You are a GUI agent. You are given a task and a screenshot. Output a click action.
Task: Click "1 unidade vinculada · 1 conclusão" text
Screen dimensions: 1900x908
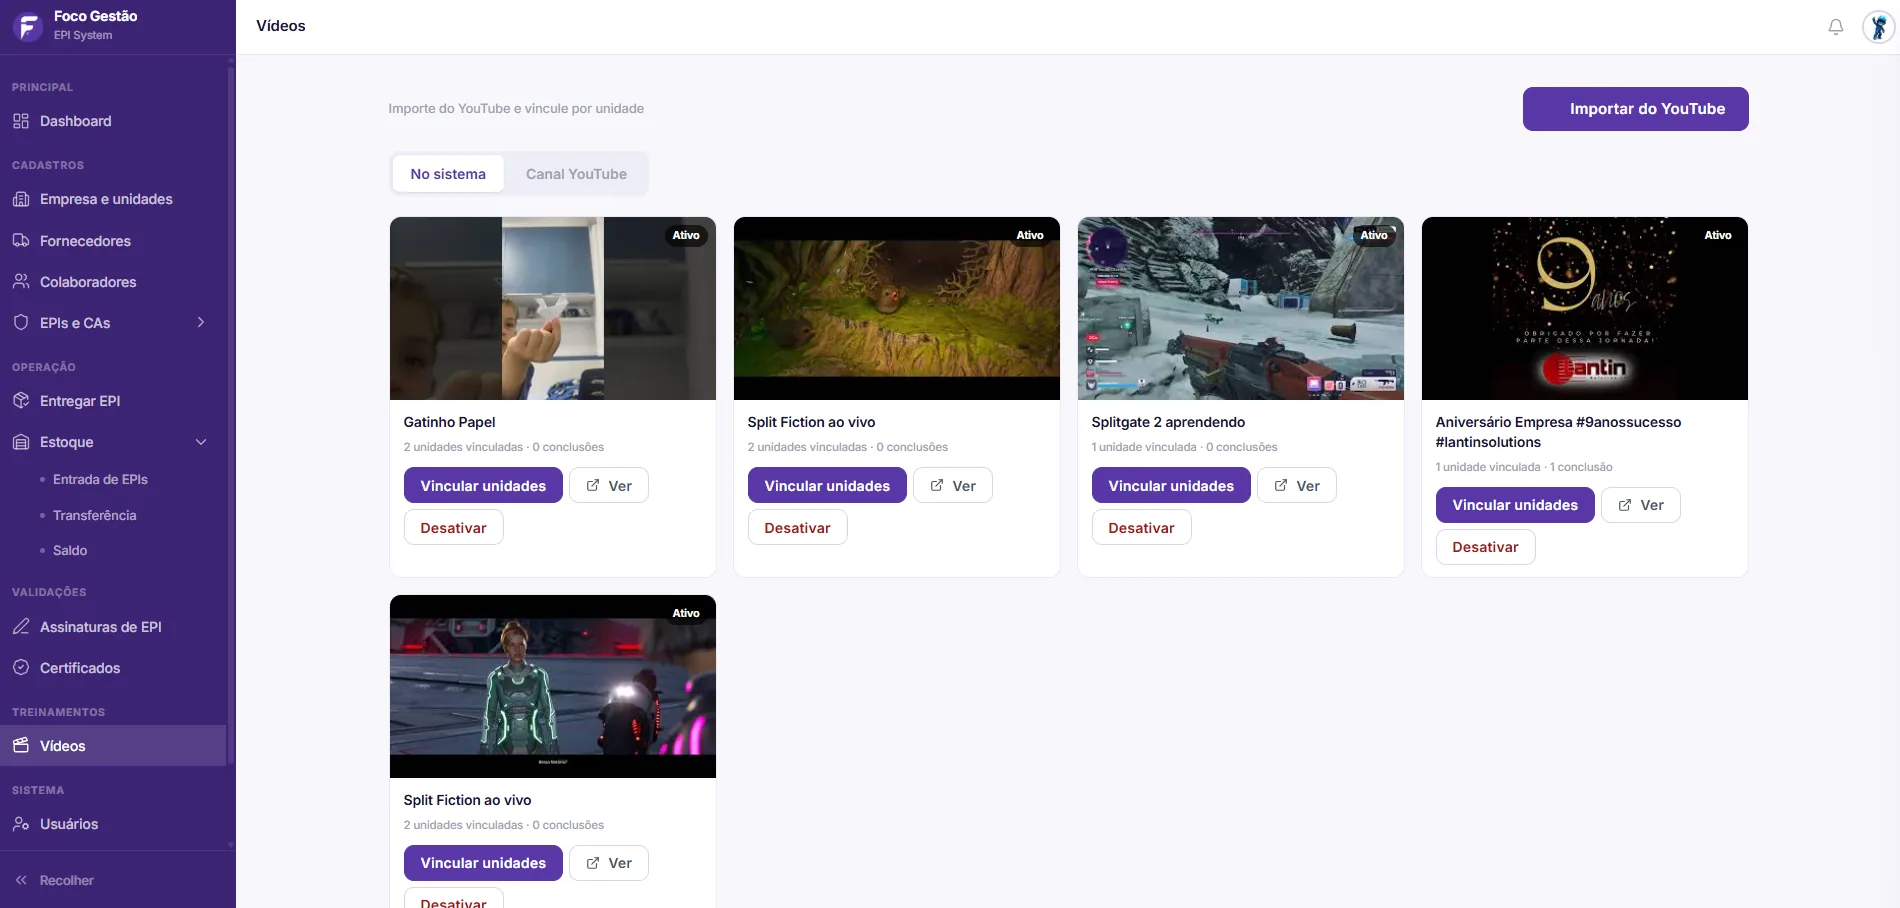(x=1524, y=467)
